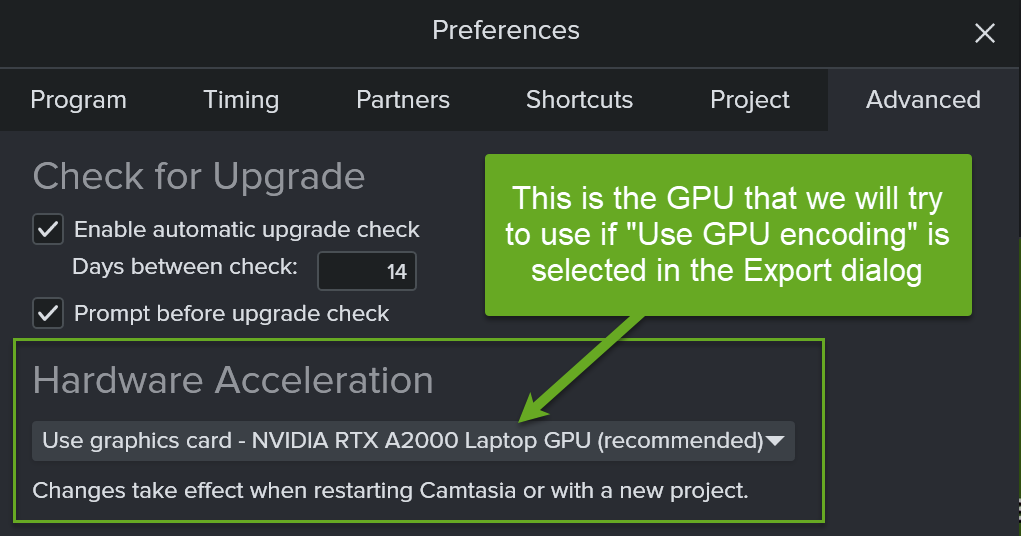Click the "Days between check:" label

pos(185,267)
